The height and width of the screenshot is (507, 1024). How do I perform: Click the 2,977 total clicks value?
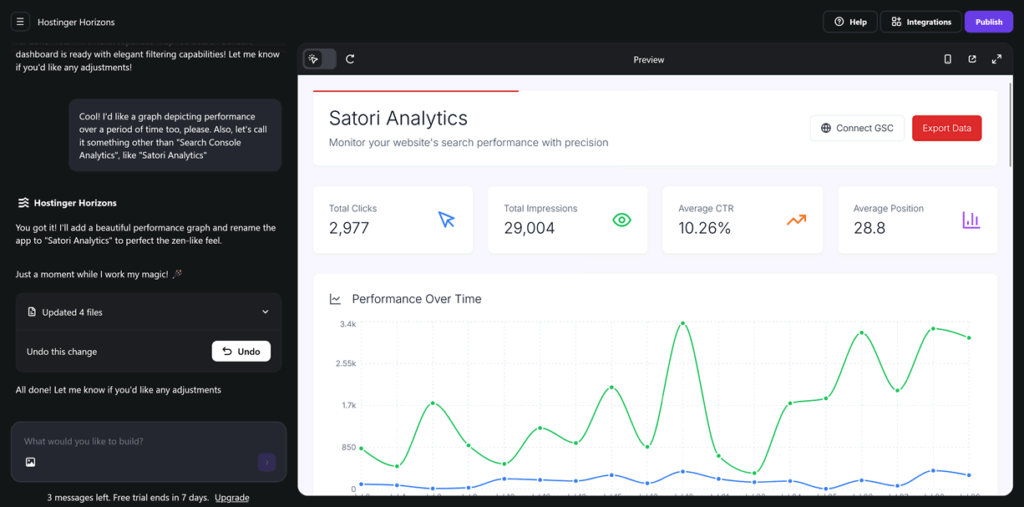(x=349, y=228)
